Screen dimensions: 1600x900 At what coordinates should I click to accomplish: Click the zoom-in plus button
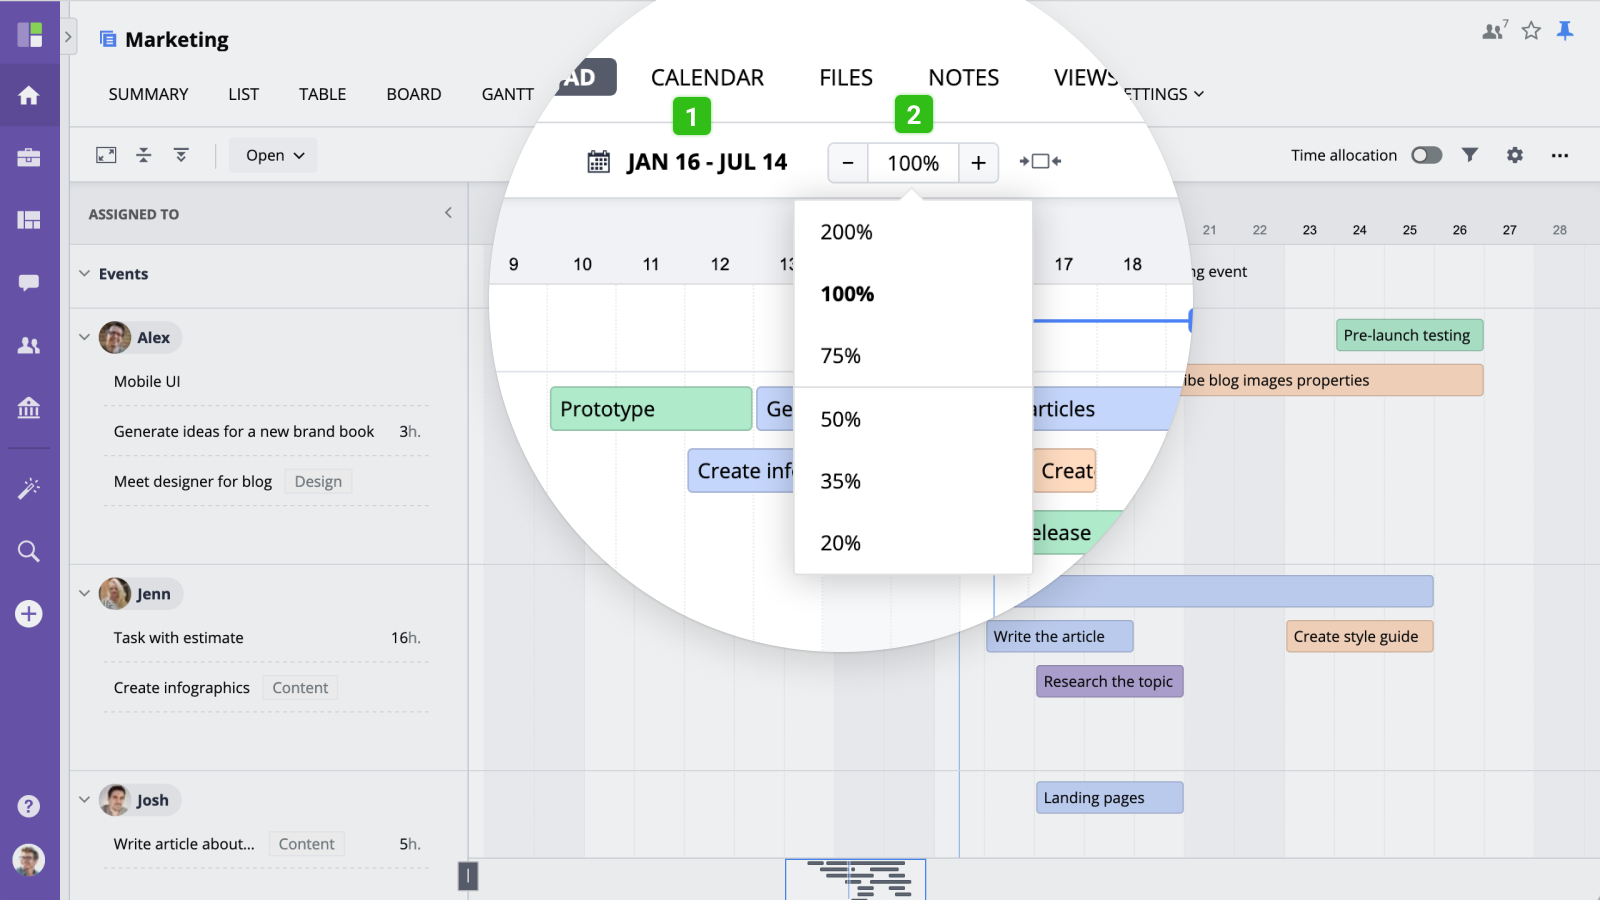[x=978, y=162]
